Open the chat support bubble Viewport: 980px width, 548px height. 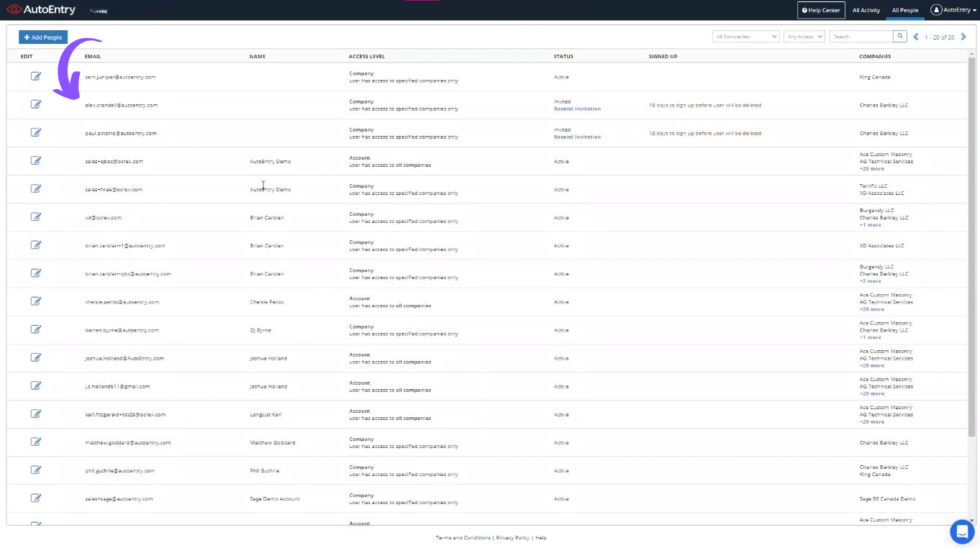961,531
